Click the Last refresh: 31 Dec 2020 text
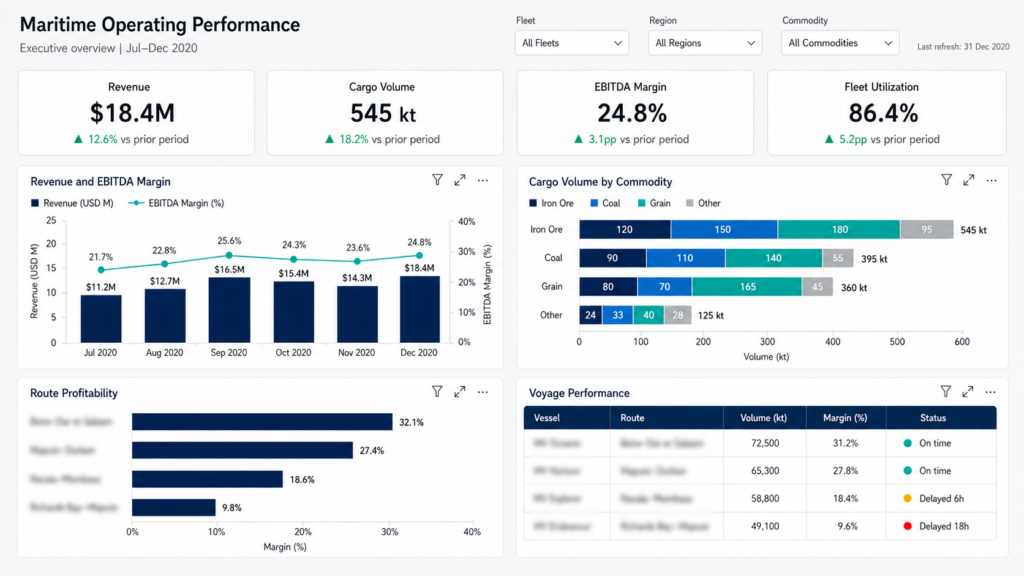Screen dimensions: 1024x576 (963, 46)
